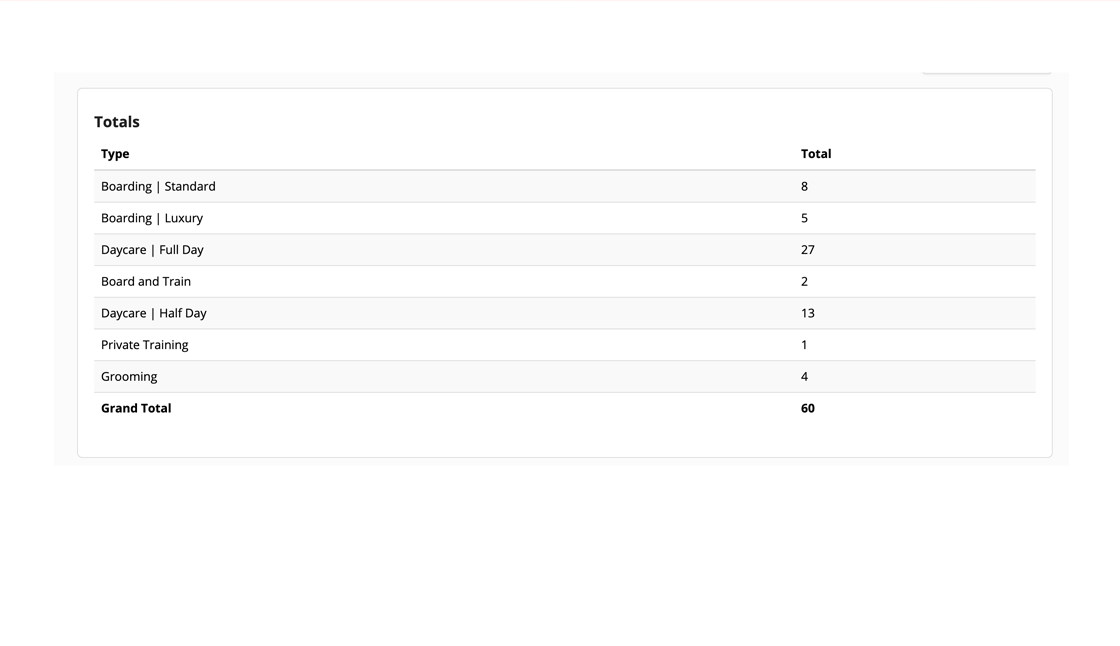The height and width of the screenshot is (646, 1120).
Task: Select the Grooming row
Action: (x=129, y=376)
